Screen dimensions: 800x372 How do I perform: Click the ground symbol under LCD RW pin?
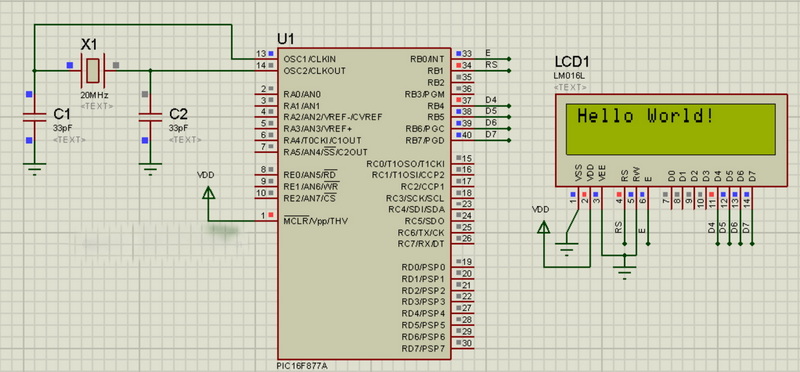624,272
